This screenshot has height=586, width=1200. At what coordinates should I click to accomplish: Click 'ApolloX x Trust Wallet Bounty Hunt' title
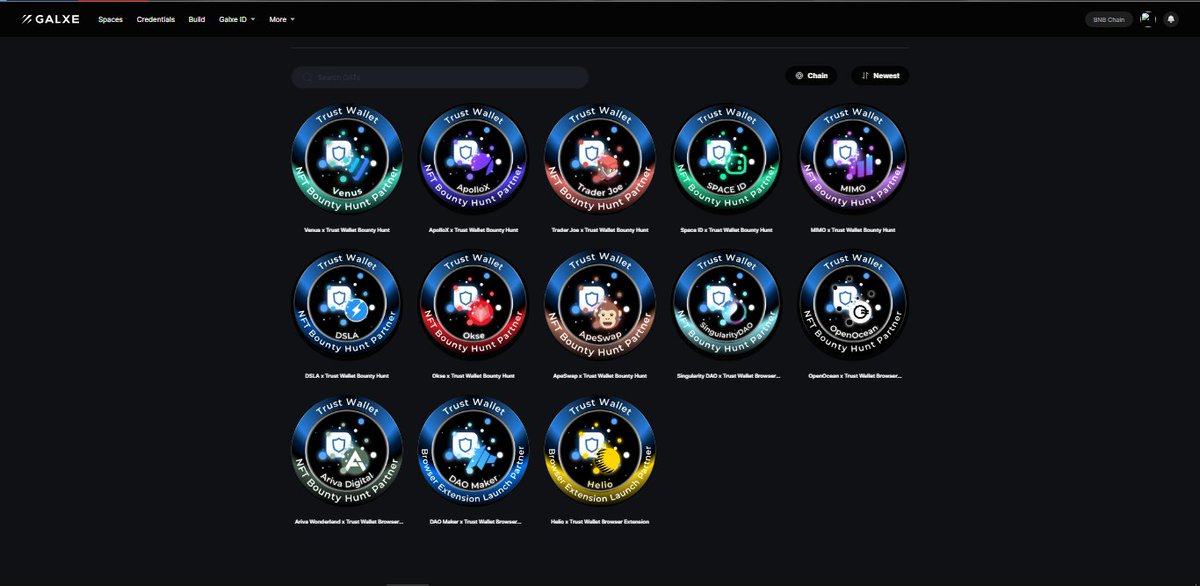pos(474,230)
